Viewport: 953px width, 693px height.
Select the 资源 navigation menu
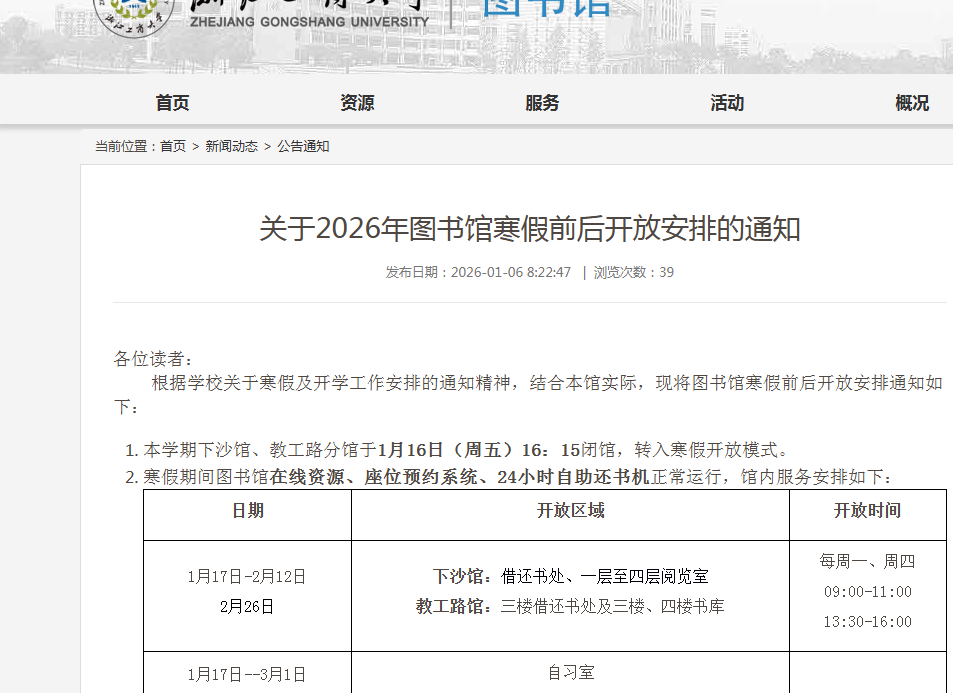(357, 103)
